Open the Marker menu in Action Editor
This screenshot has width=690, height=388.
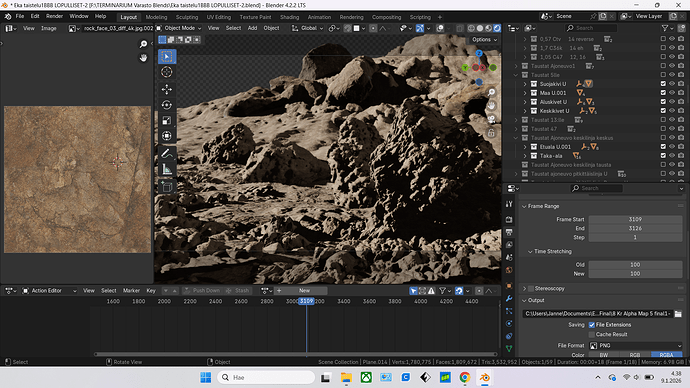coord(131,291)
